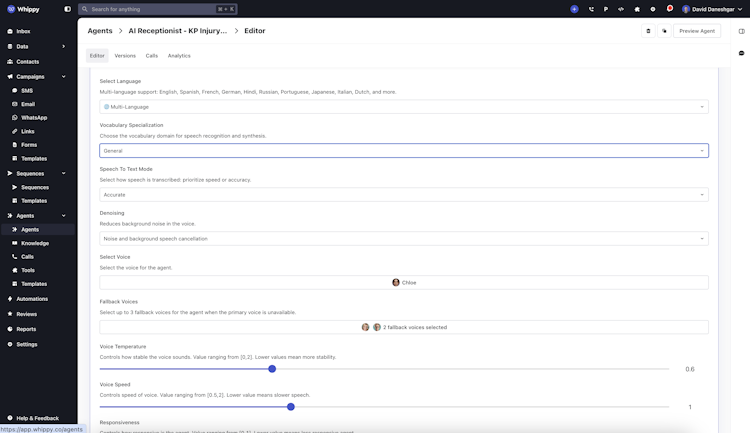This screenshot has width=750, height=433.
Task: Switch to the Calls tab
Action: coord(152,56)
